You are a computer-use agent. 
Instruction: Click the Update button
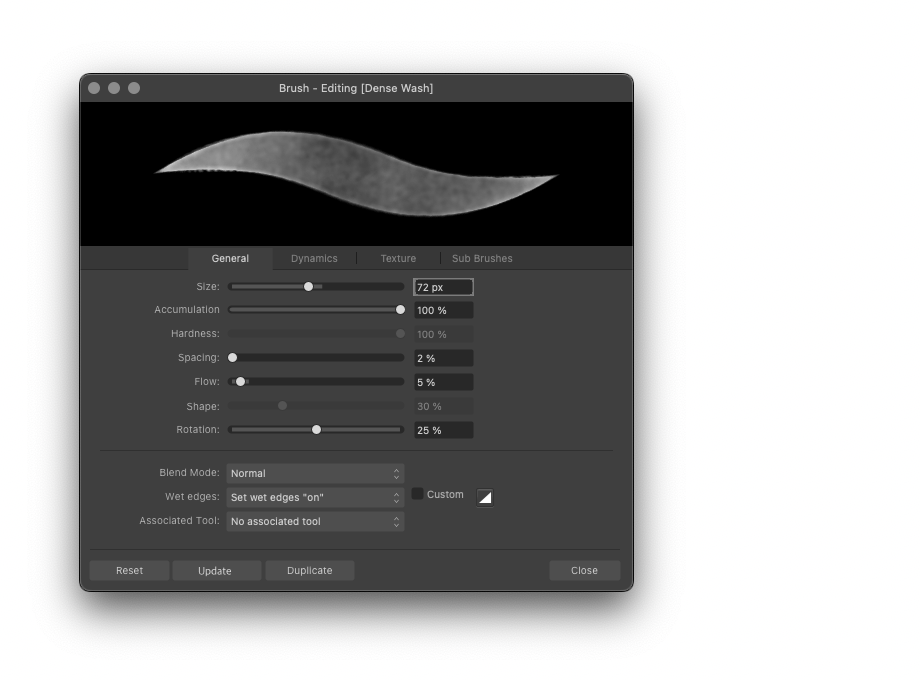pyautogui.click(x=215, y=570)
